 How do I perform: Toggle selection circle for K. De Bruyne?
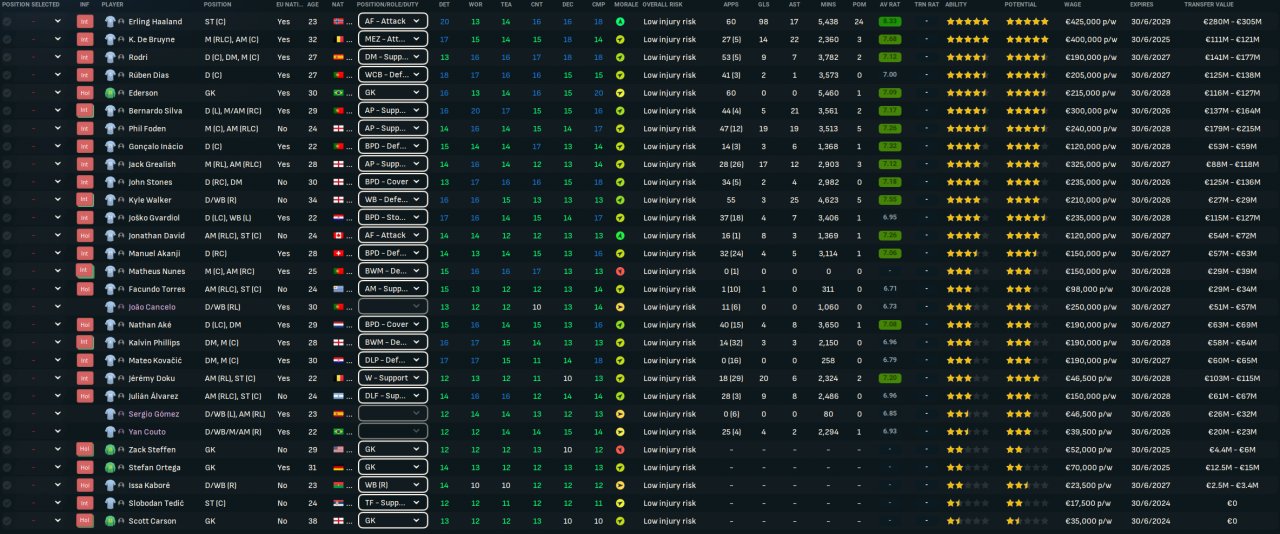[8, 39]
